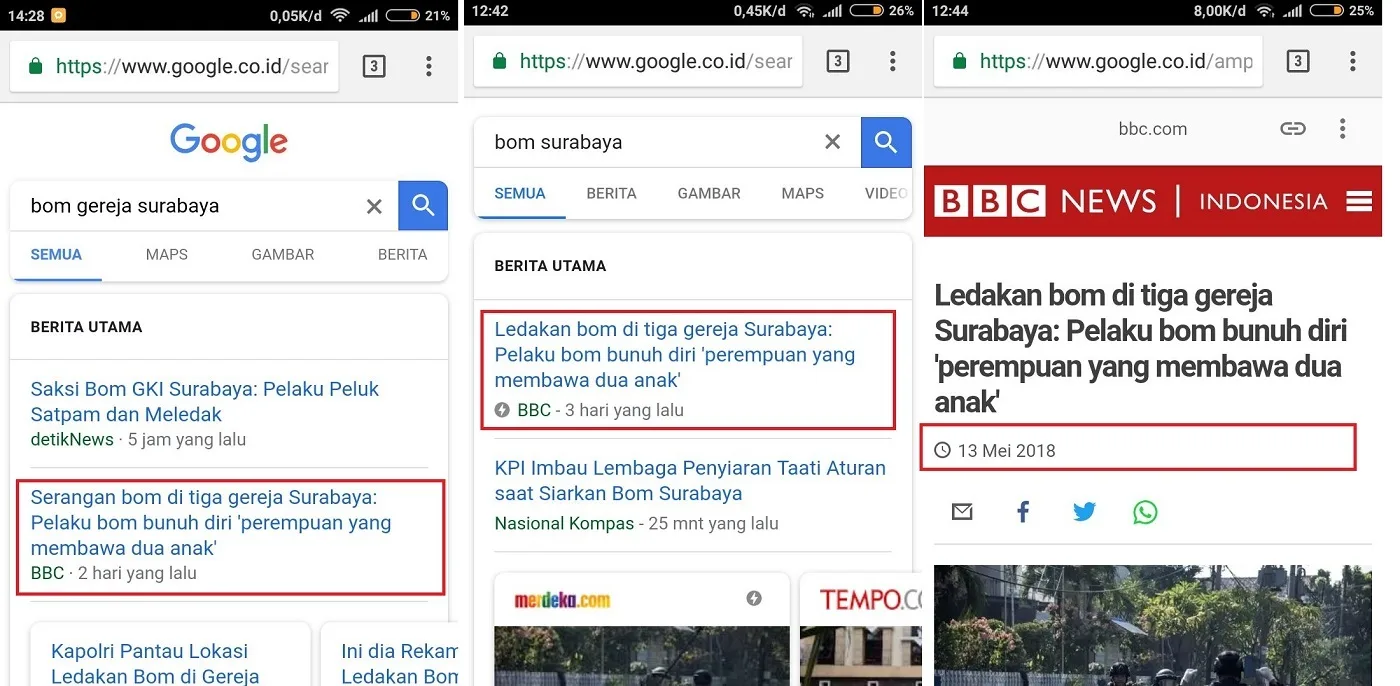Viewport: 1400px width, 686px height.
Task: Tap the URL bar in middle phone
Action: 638,62
